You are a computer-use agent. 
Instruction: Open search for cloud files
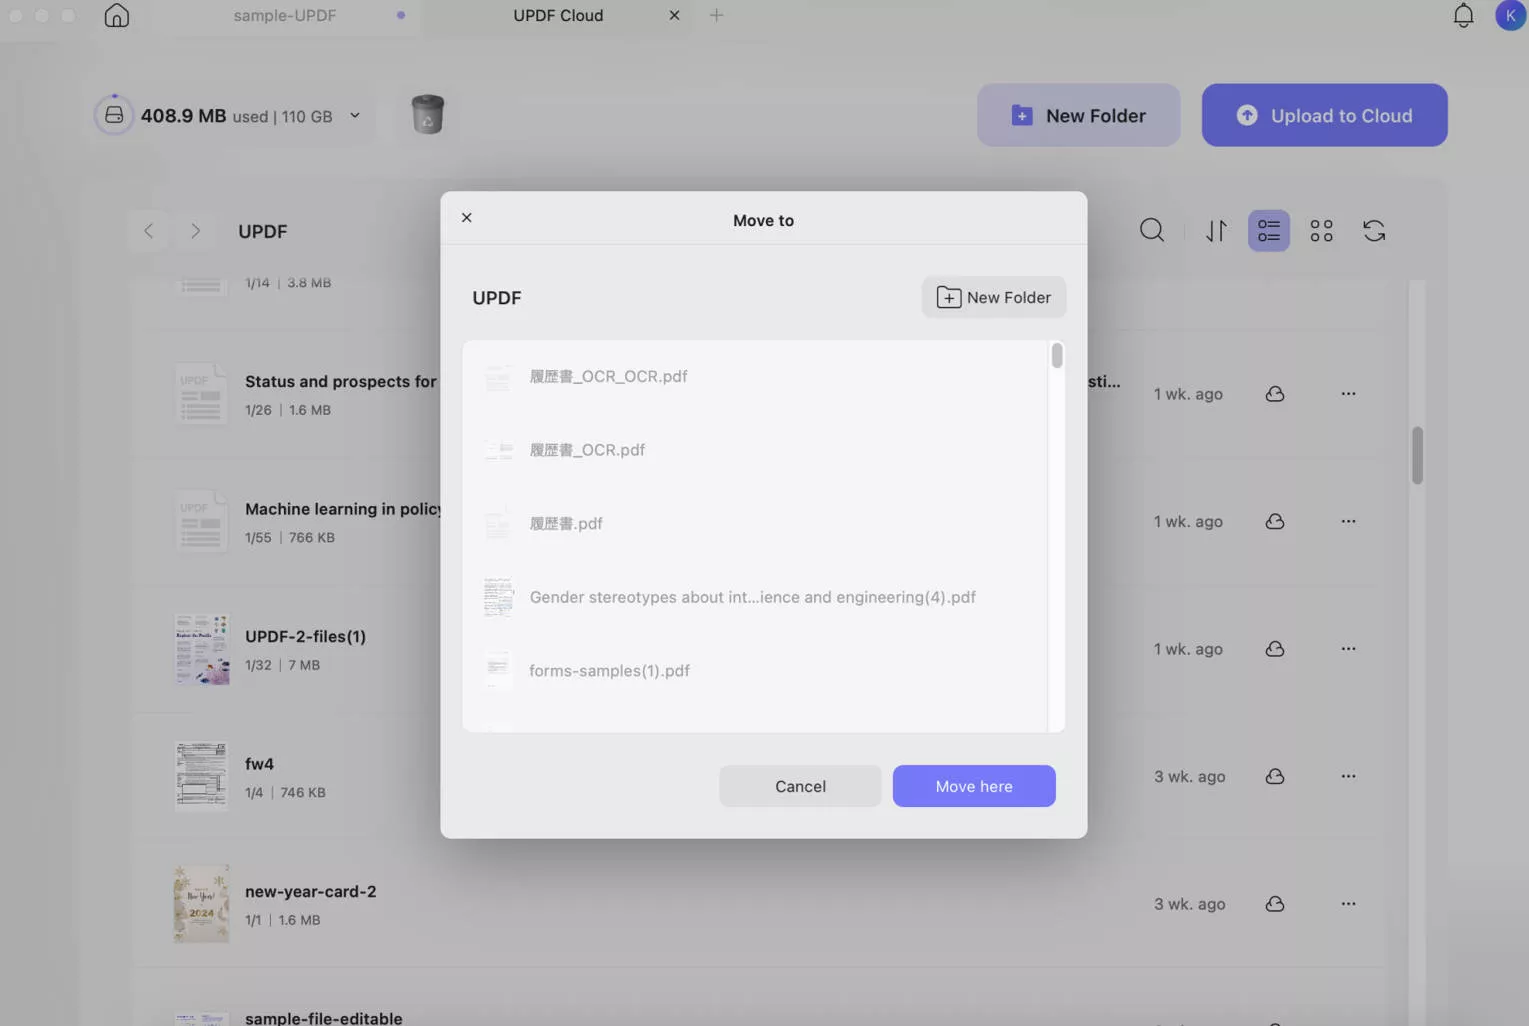pos(1152,230)
